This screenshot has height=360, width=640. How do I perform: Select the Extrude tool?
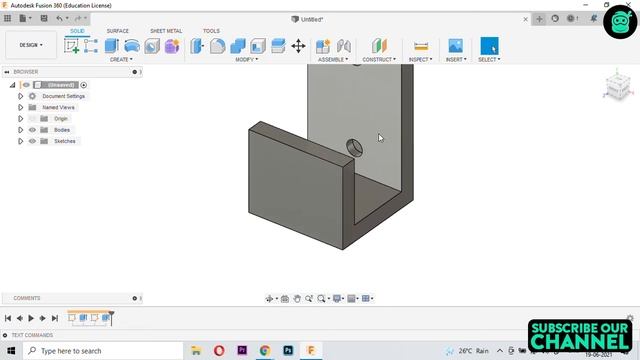(x=111, y=46)
